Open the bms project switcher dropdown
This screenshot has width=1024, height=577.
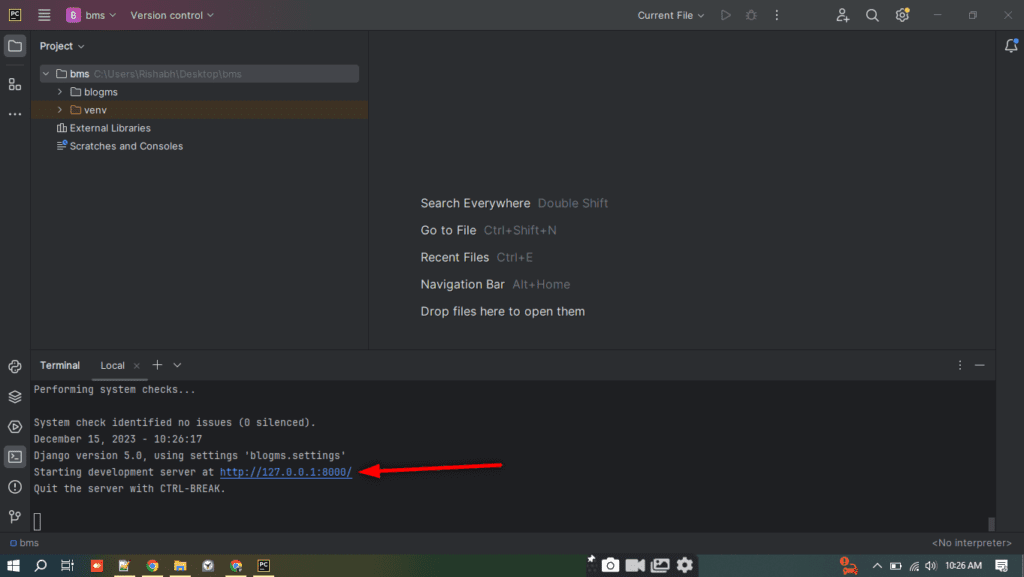coord(91,15)
